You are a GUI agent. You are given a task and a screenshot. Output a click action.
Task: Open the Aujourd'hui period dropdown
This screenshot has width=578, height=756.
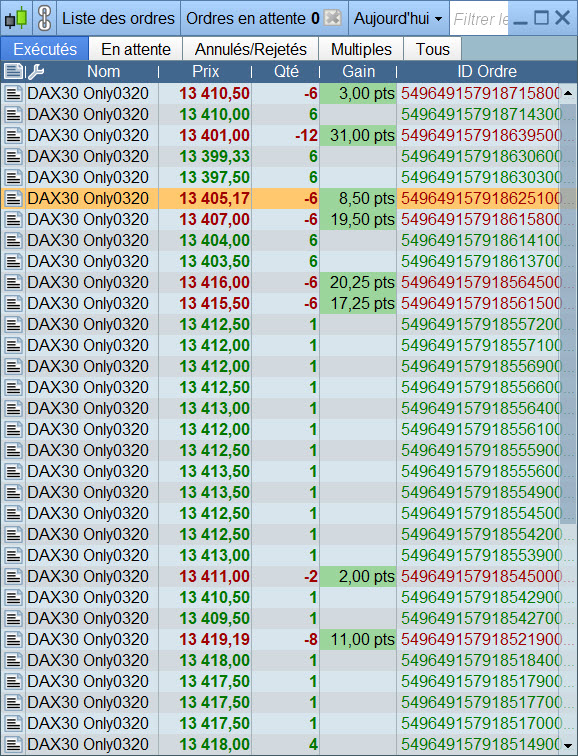(x=398, y=18)
